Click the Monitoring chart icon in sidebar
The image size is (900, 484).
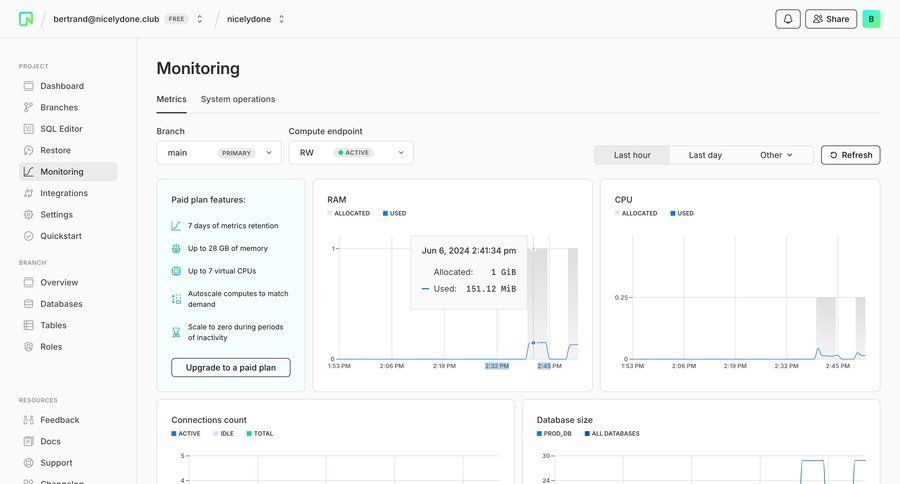pos(29,172)
